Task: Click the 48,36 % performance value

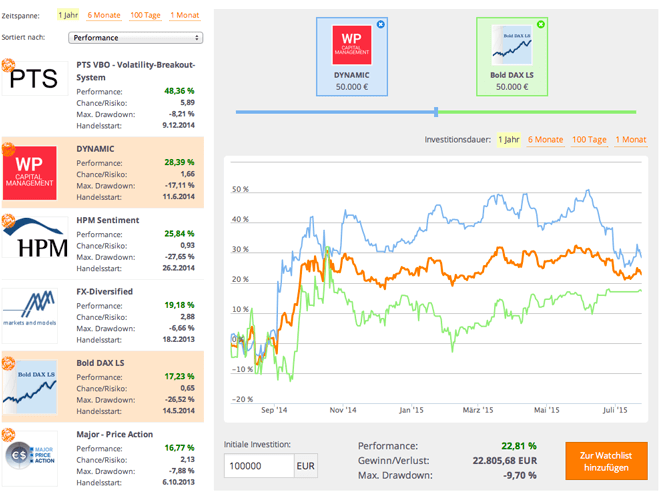Action: coord(179,91)
